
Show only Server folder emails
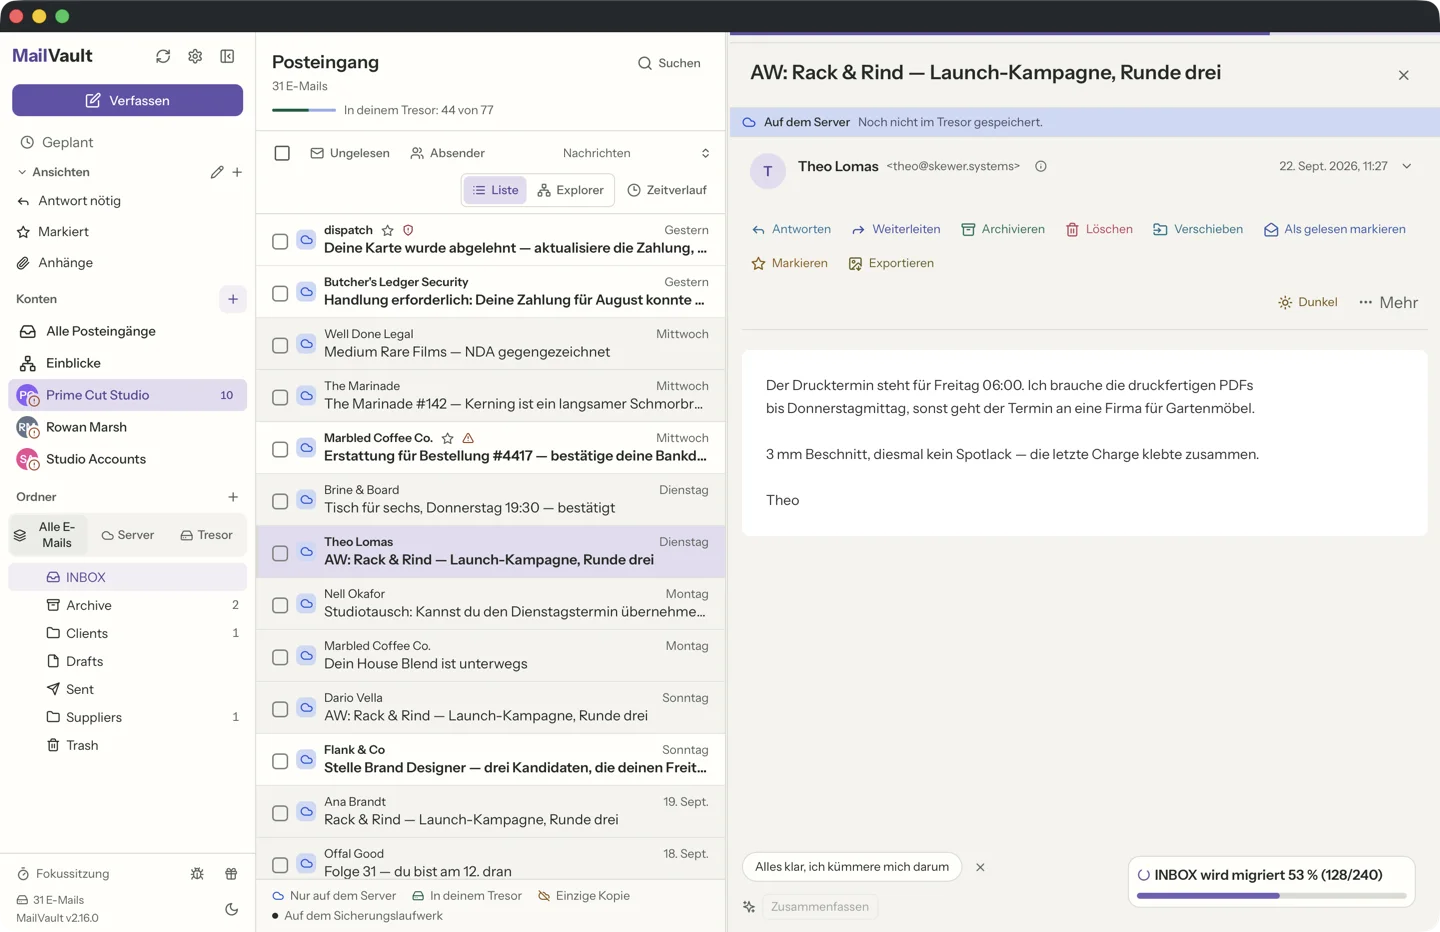click(128, 535)
